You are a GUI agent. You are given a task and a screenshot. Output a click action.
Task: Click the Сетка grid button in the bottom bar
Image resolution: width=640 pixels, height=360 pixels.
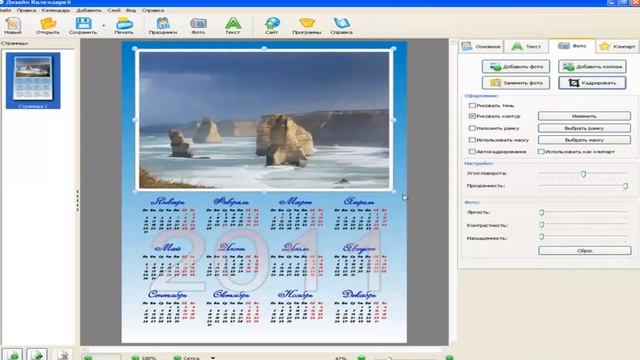pos(187,358)
